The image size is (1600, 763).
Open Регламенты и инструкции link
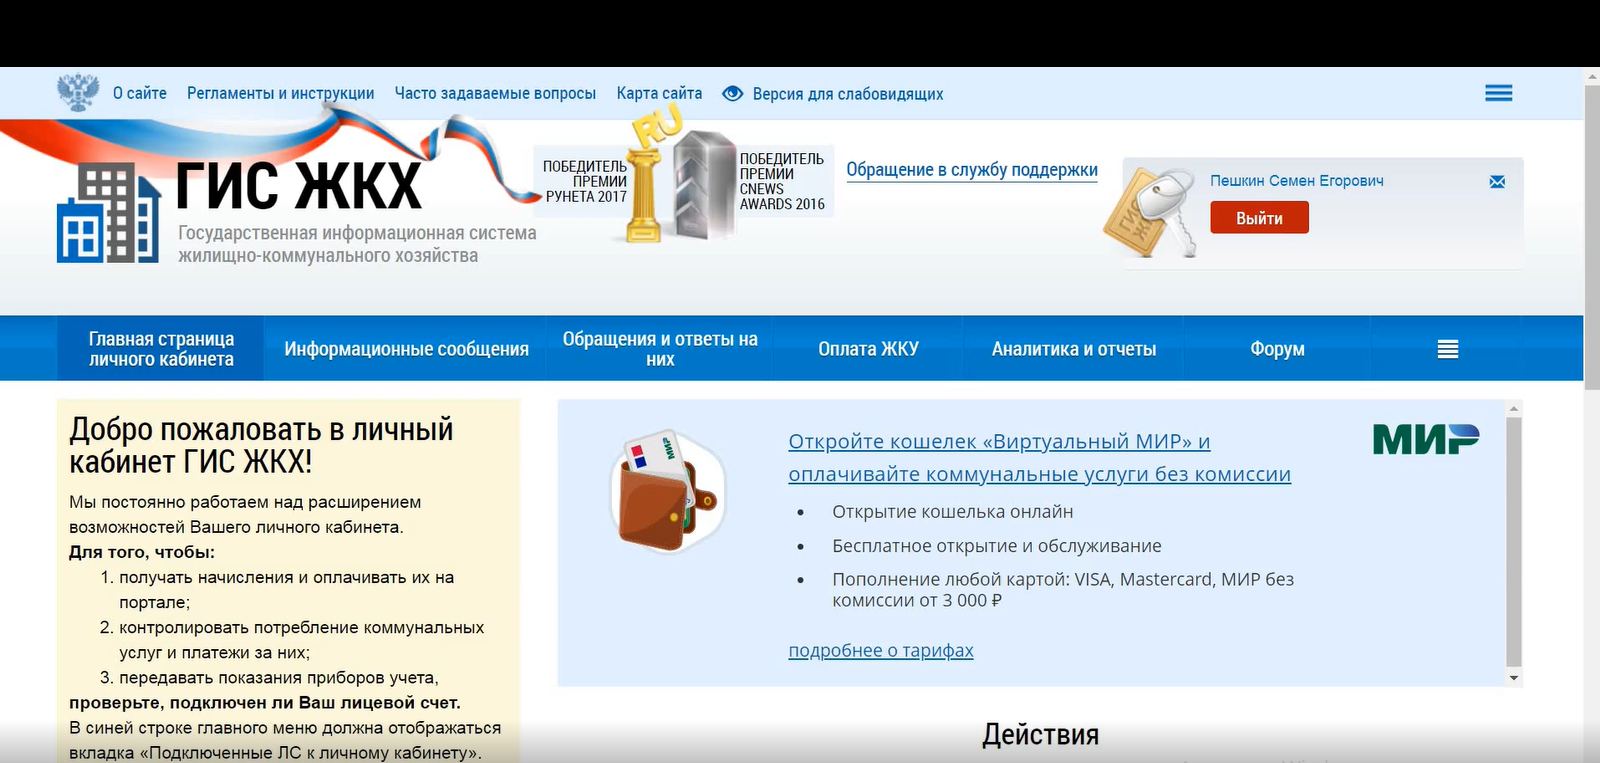point(280,93)
